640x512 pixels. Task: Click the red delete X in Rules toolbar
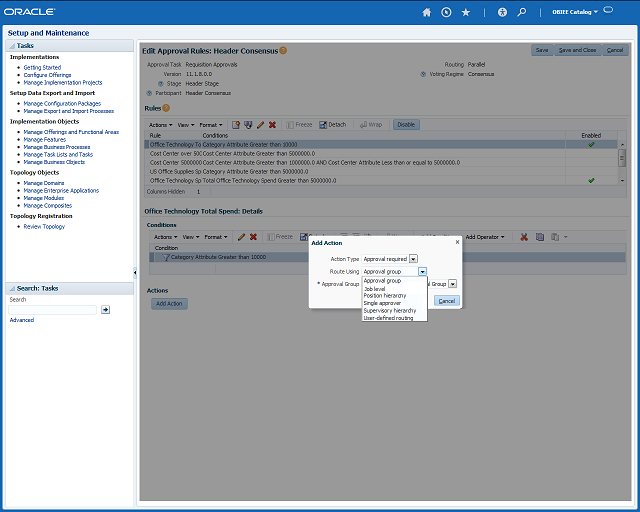click(272, 125)
